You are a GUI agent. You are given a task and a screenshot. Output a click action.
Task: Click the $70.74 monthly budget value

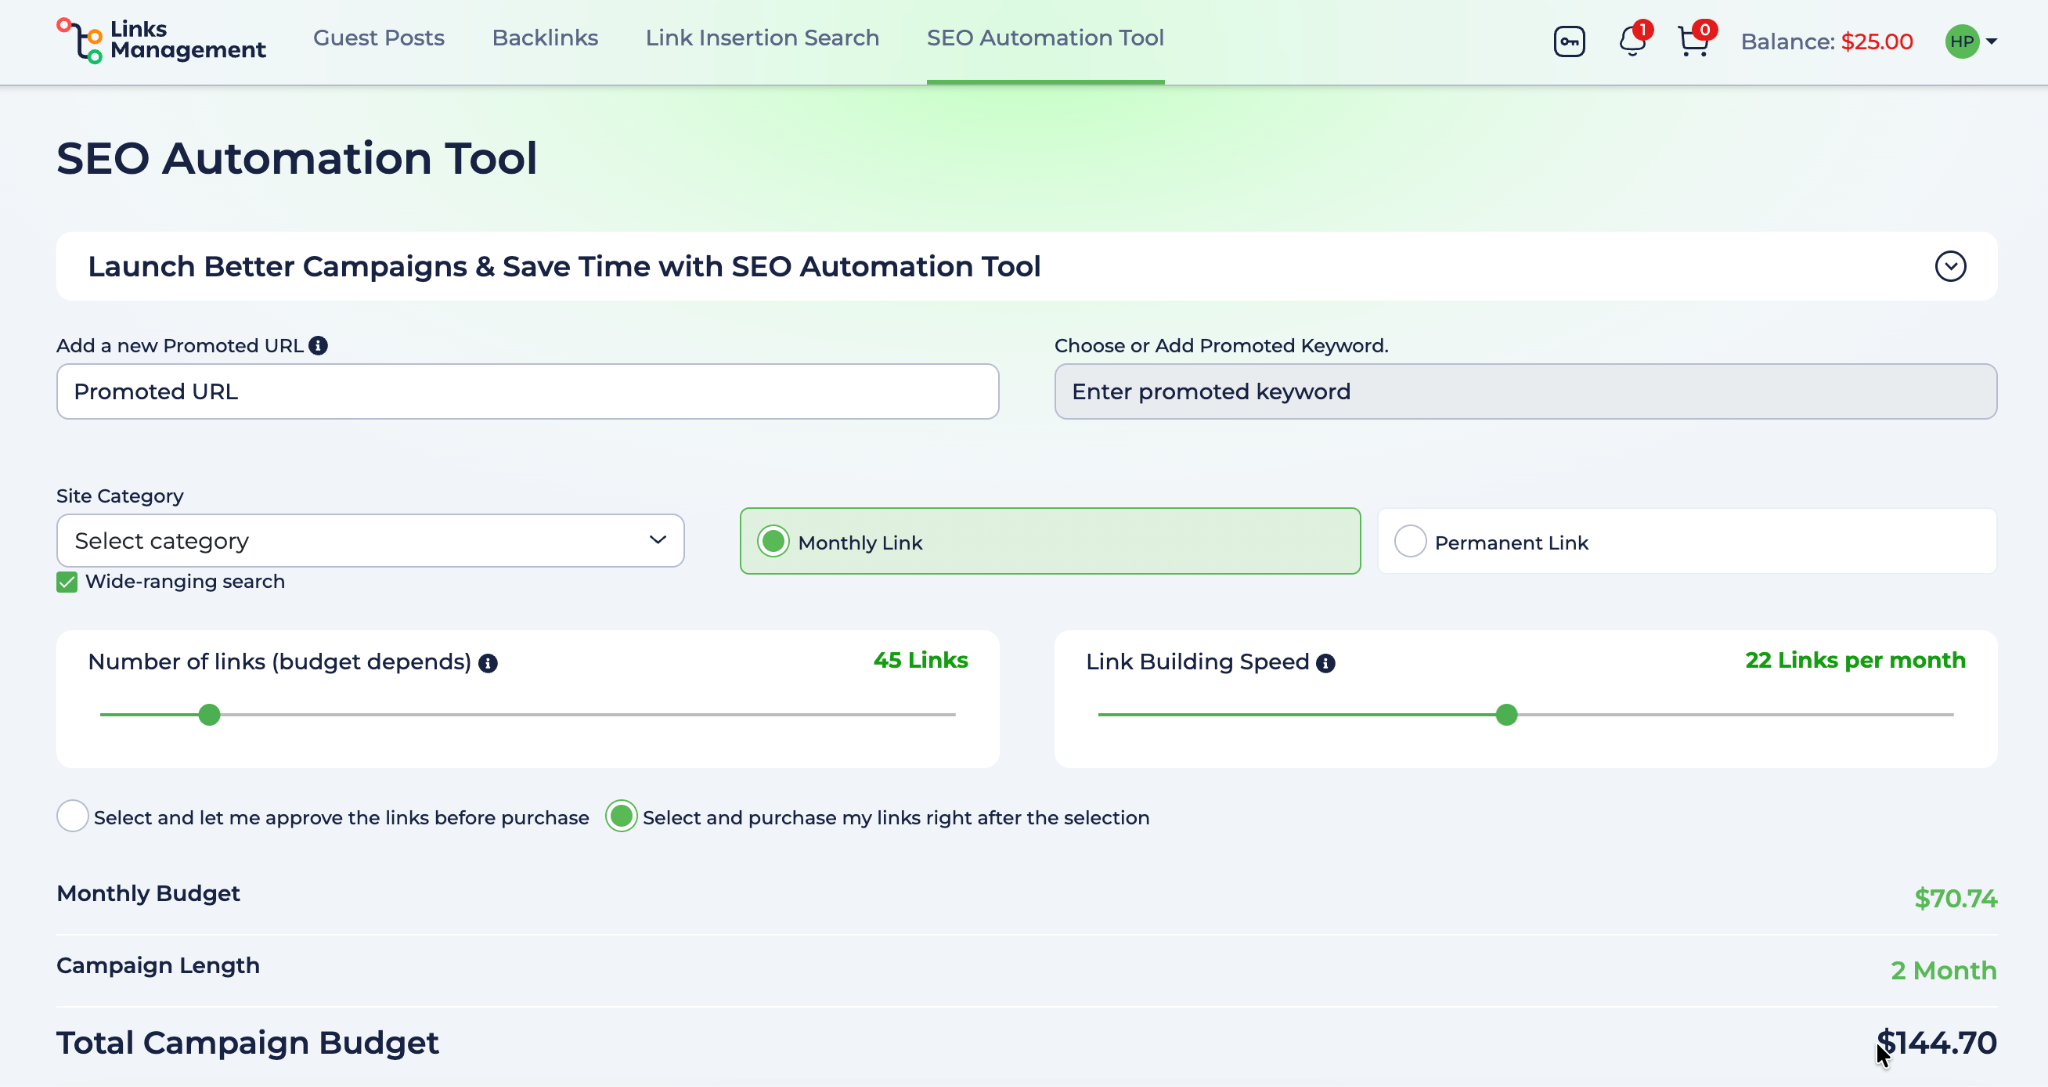pyautogui.click(x=1956, y=898)
